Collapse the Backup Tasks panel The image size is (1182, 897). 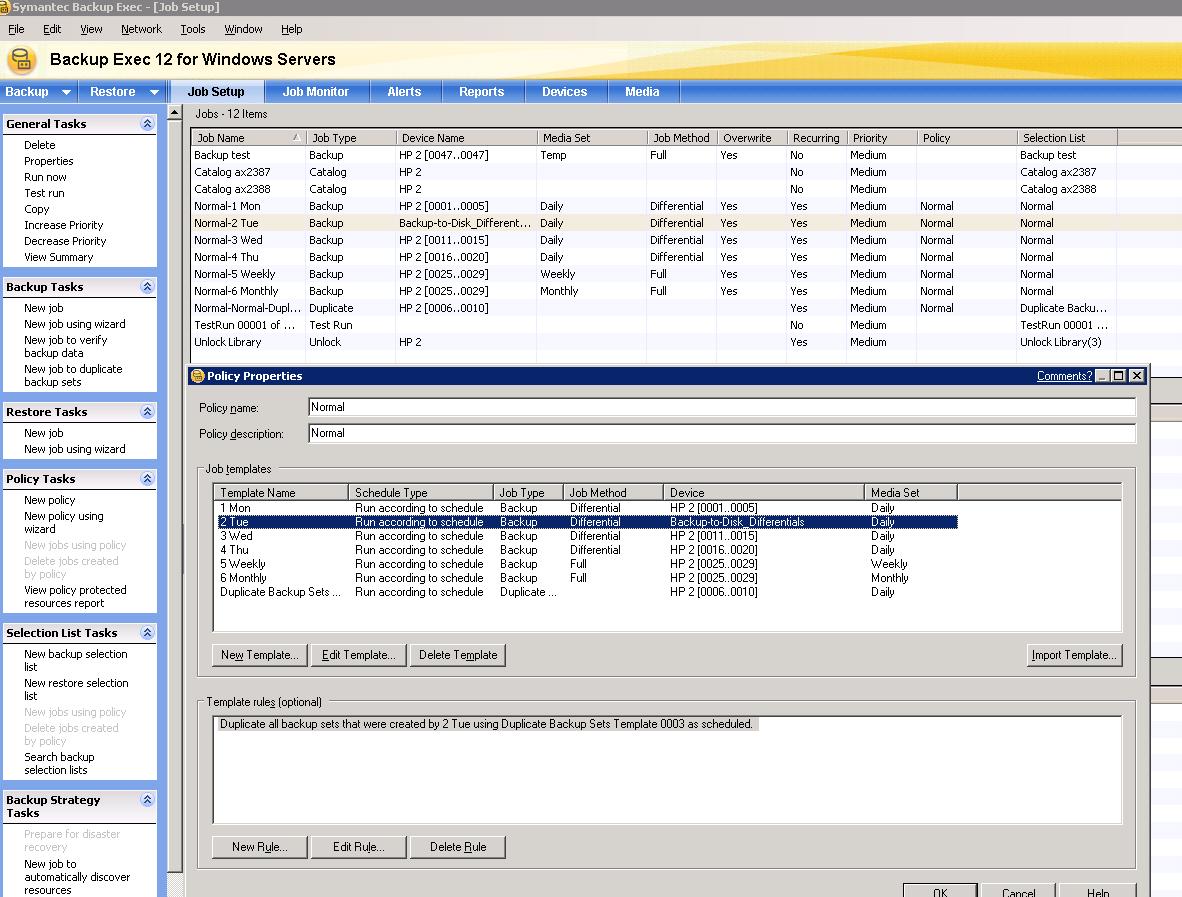pyautogui.click(x=147, y=286)
